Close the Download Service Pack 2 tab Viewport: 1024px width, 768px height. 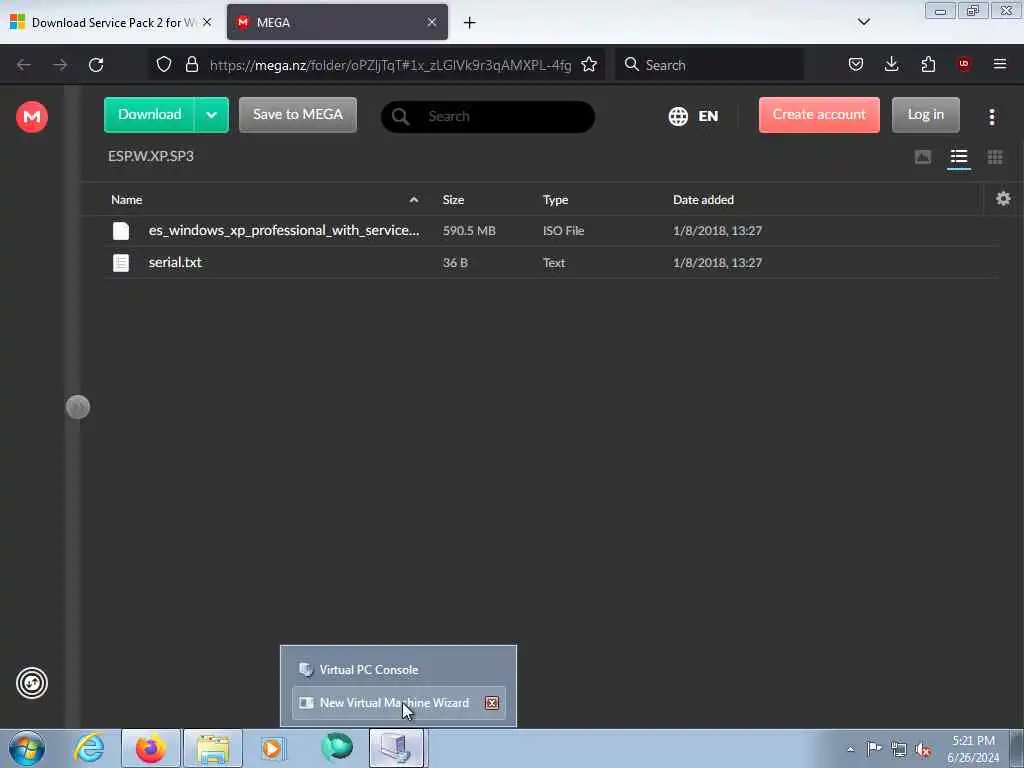click(x=207, y=22)
